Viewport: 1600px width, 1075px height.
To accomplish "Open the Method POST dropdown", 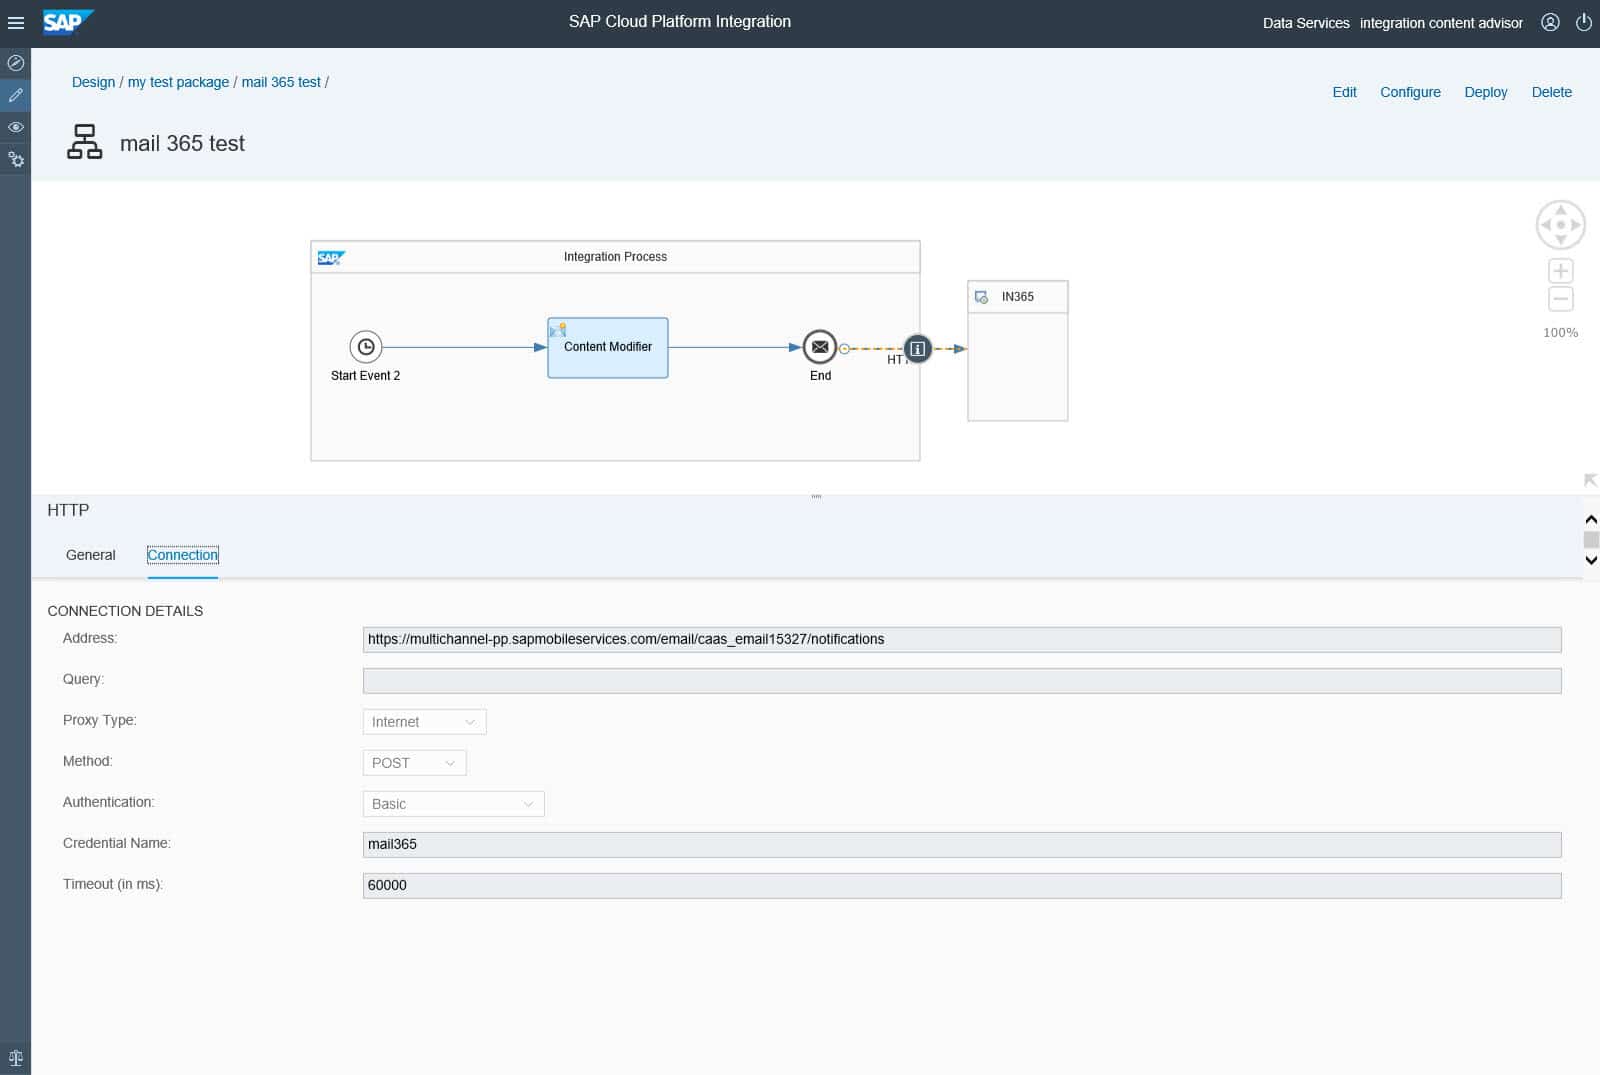I will 414,763.
